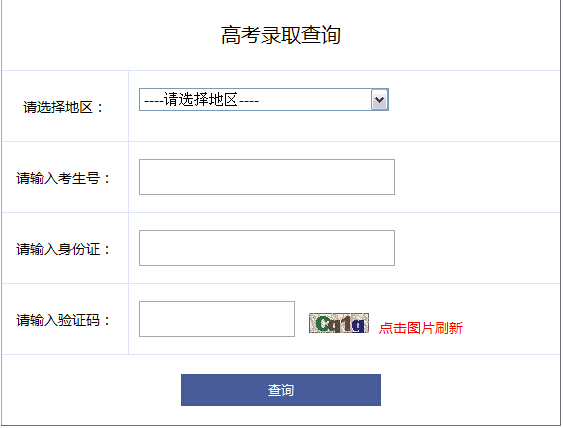Place cursor in the exam candidate number box
Viewport: 563px width, 428px height.
click(267, 177)
